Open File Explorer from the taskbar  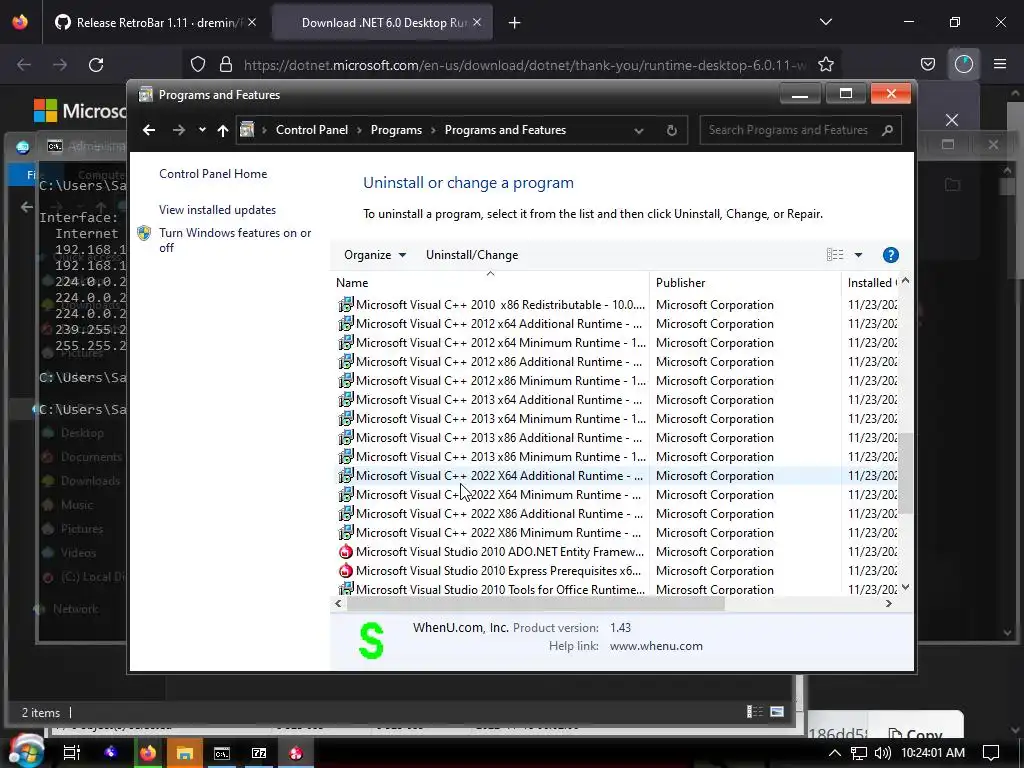pyautogui.click(x=185, y=753)
